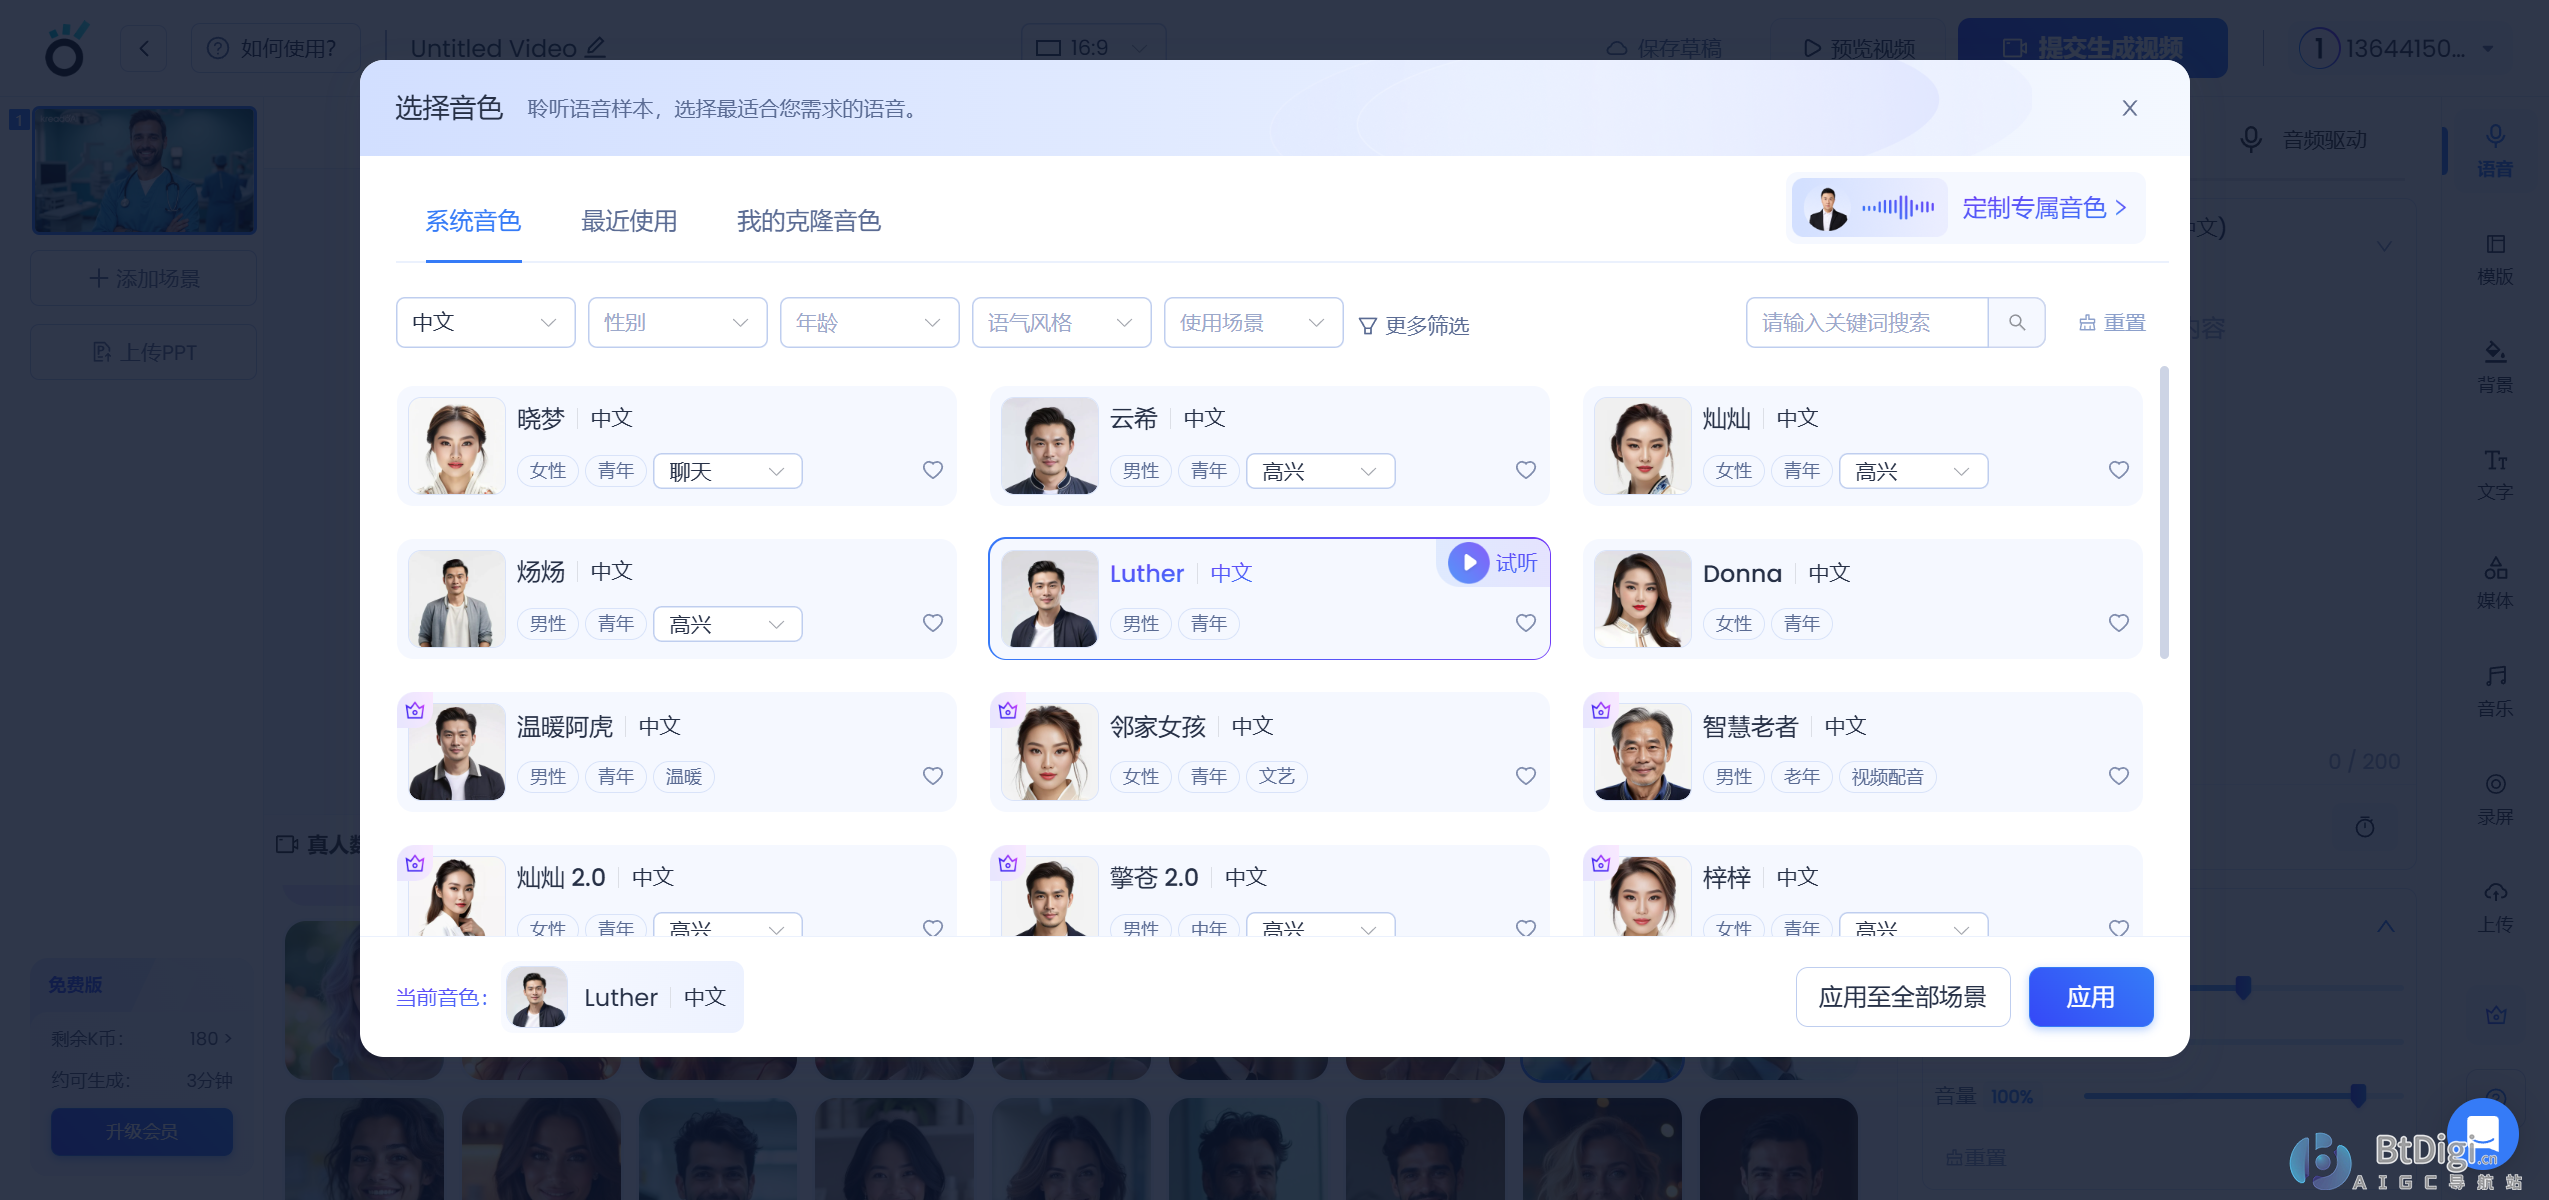Click the search magnifier icon
The height and width of the screenshot is (1200, 2549).
click(x=2016, y=322)
